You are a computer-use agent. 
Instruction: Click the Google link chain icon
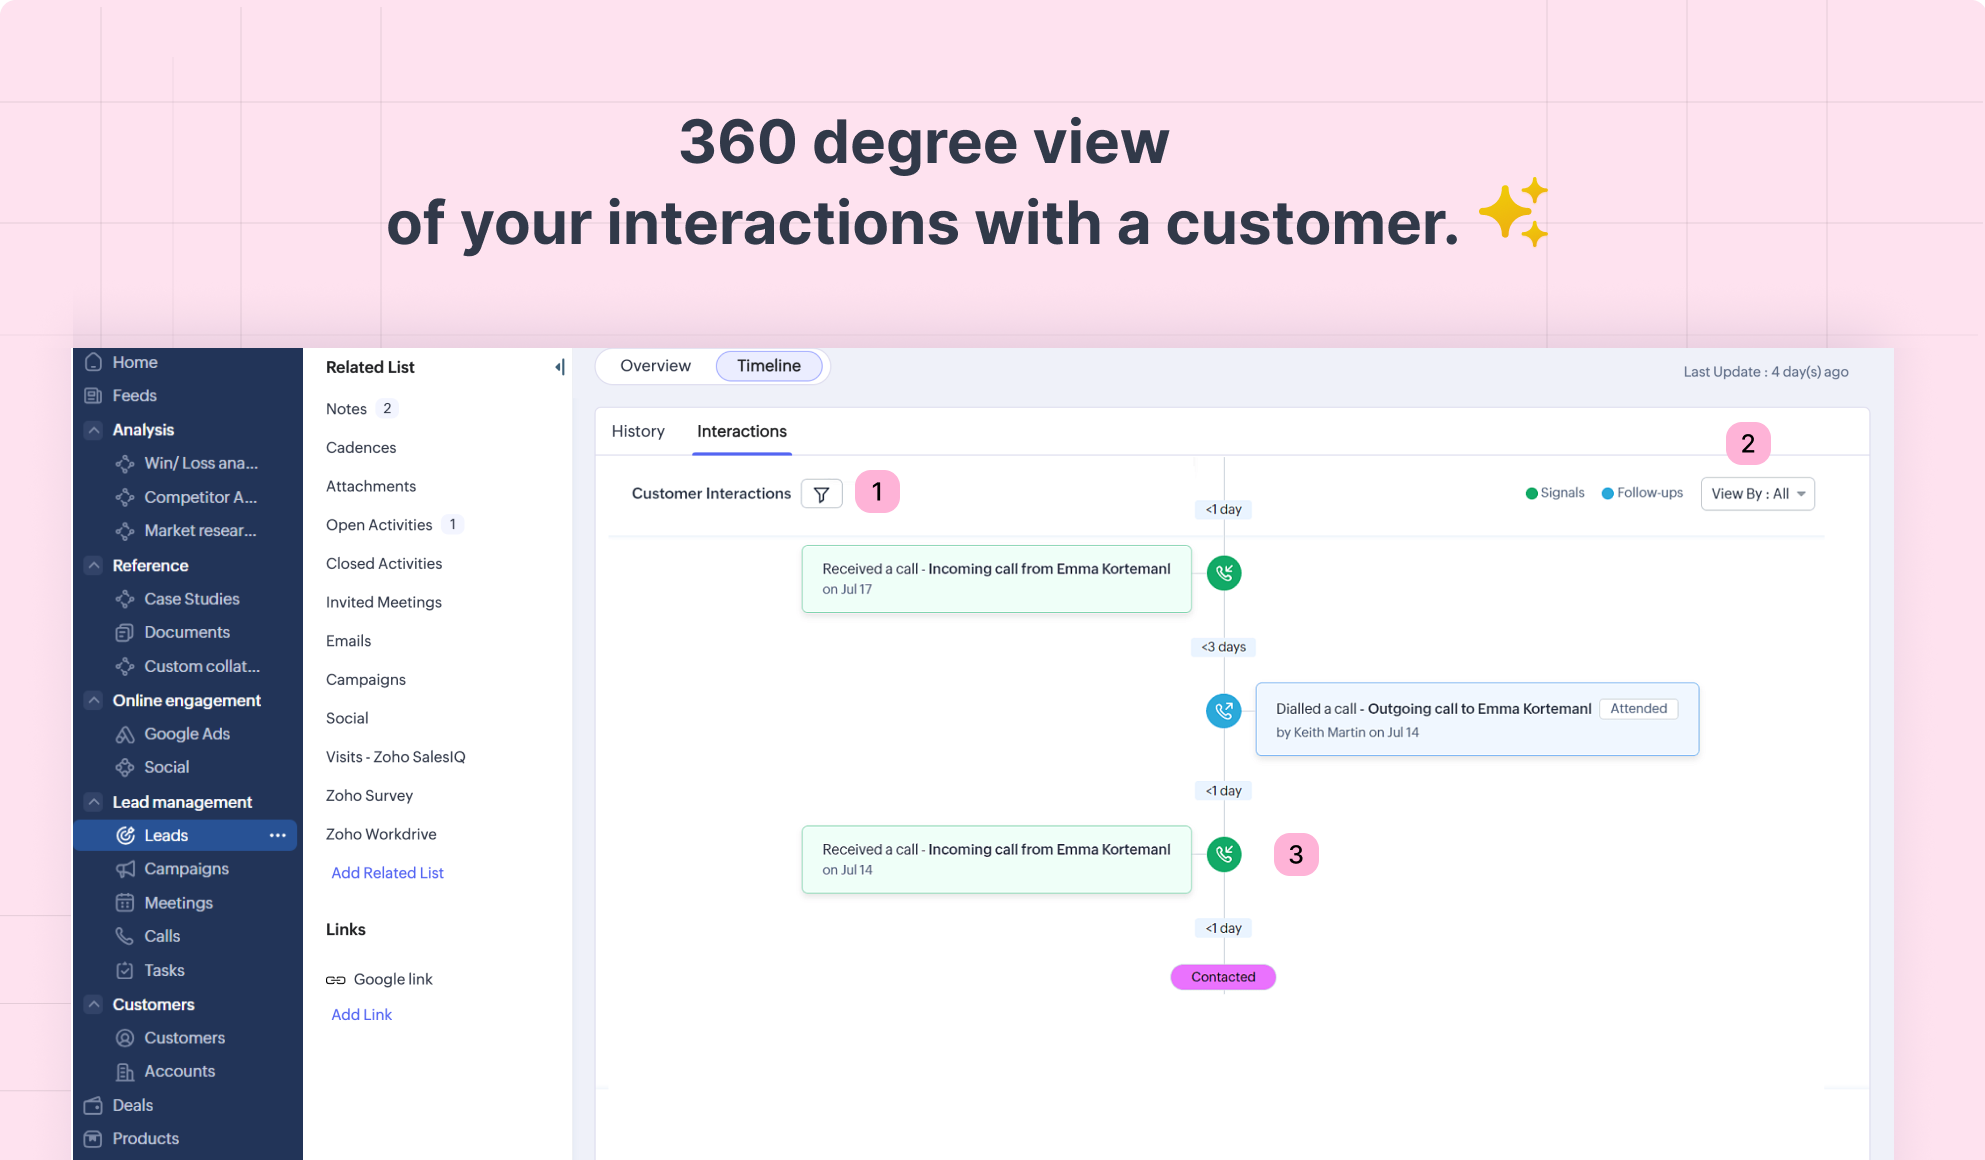(336, 980)
